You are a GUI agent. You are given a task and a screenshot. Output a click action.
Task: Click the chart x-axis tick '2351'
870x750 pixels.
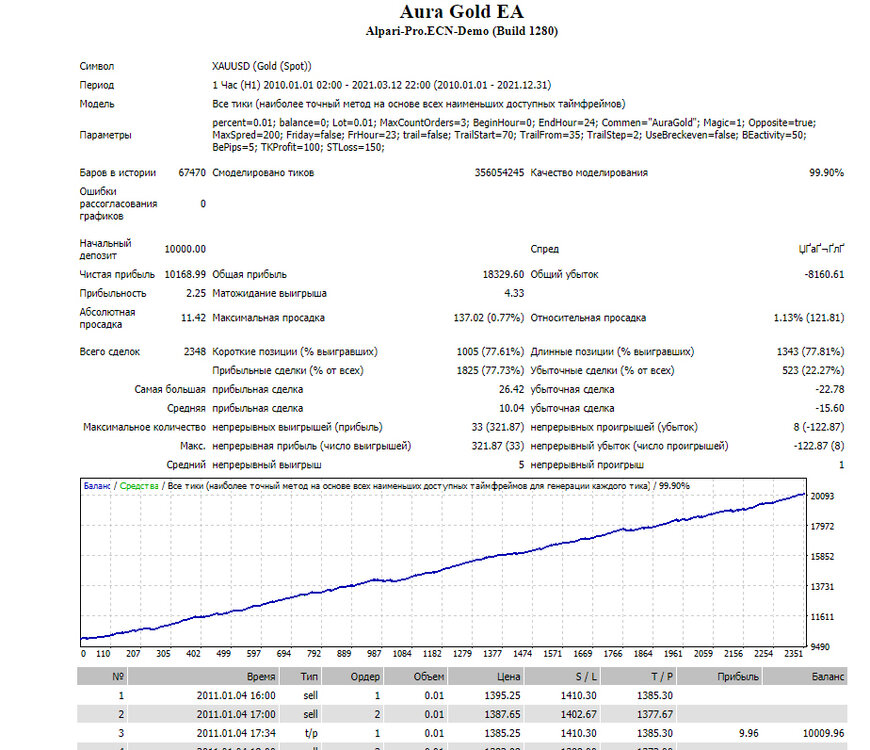[793, 653]
